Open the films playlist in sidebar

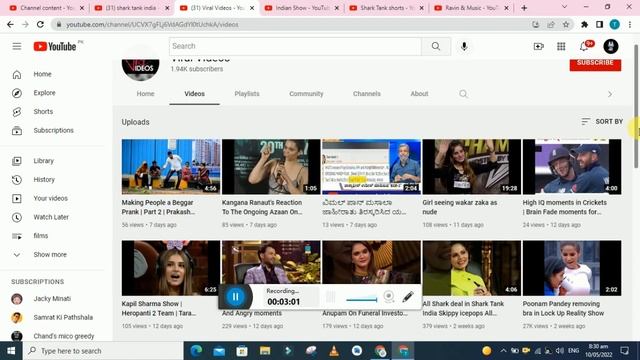click(x=41, y=236)
